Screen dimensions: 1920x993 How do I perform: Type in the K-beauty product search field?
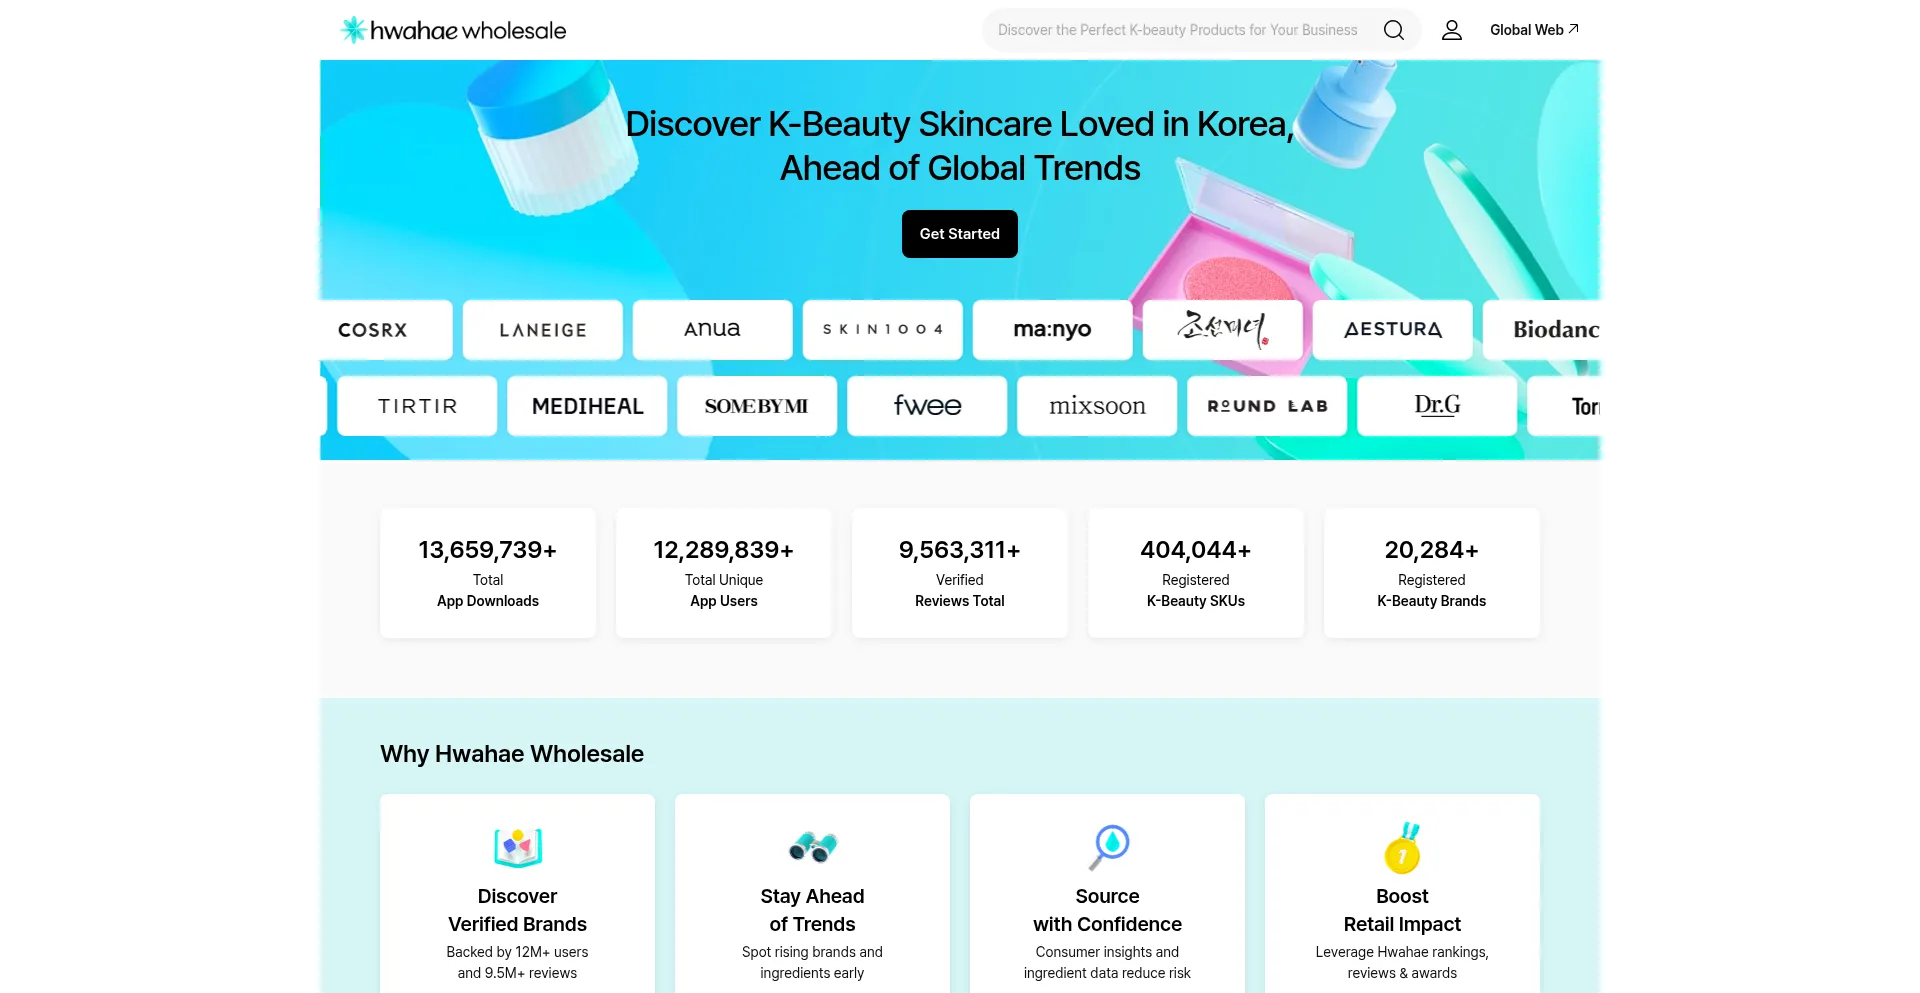coord(1177,30)
